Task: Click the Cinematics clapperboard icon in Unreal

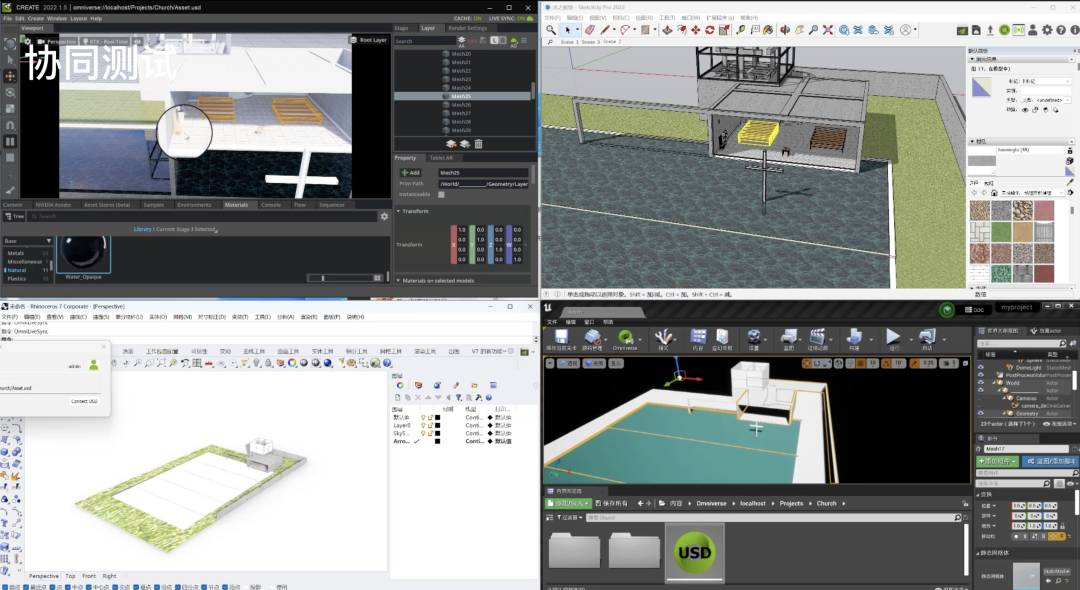Action: point(818,337)
